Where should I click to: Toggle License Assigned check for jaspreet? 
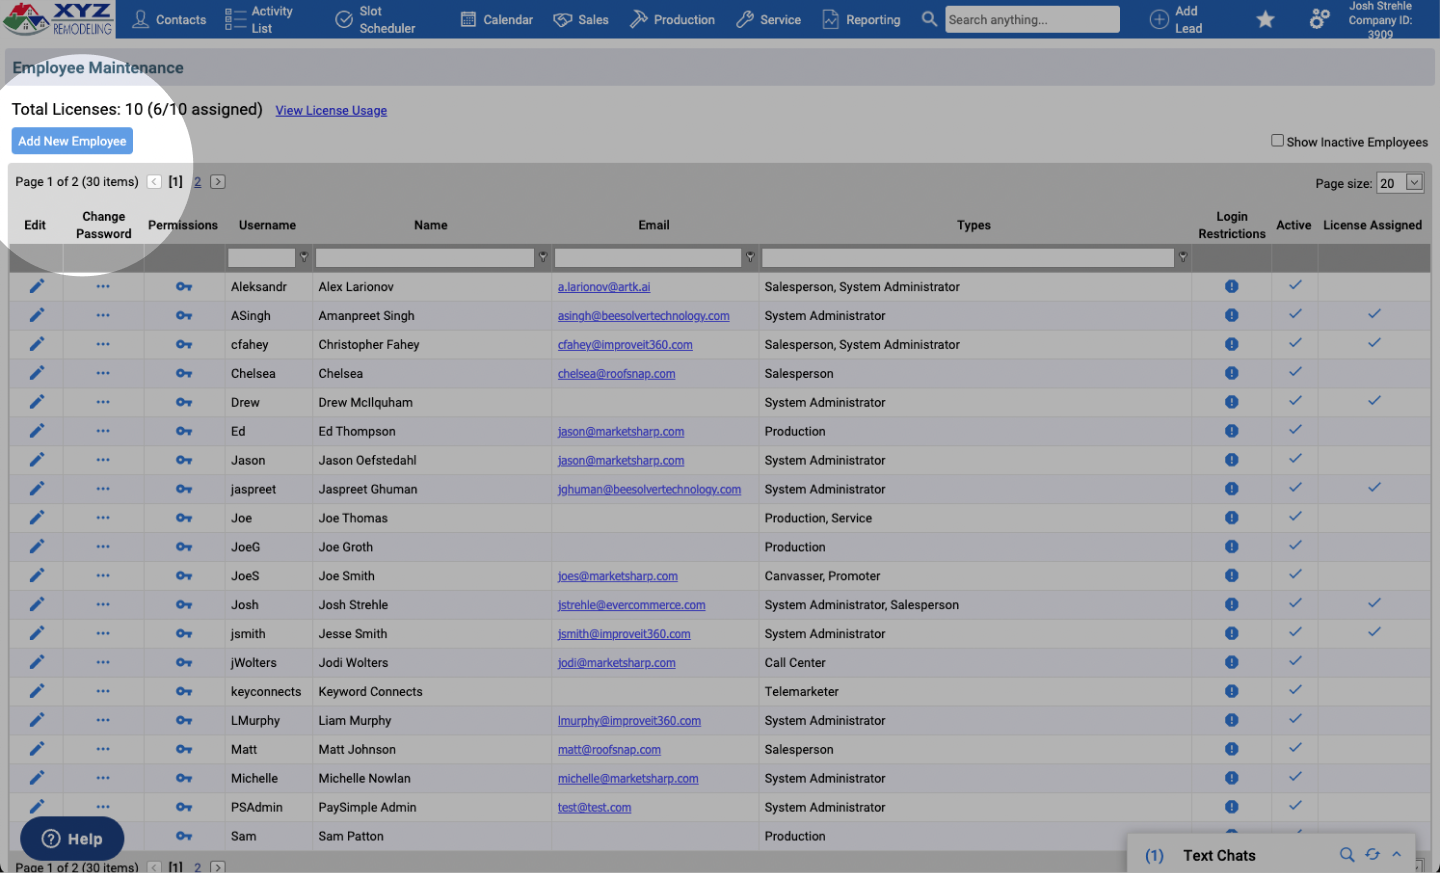click(1374, 488)
